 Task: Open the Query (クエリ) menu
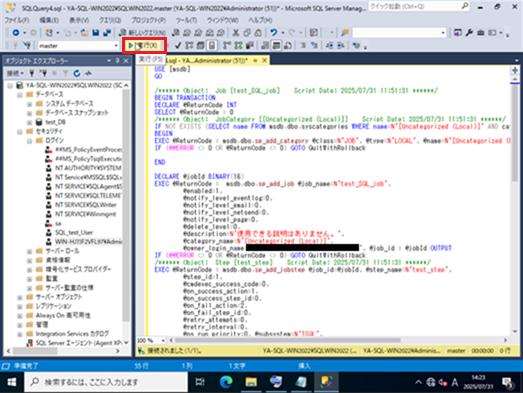(x=110, y=20)
